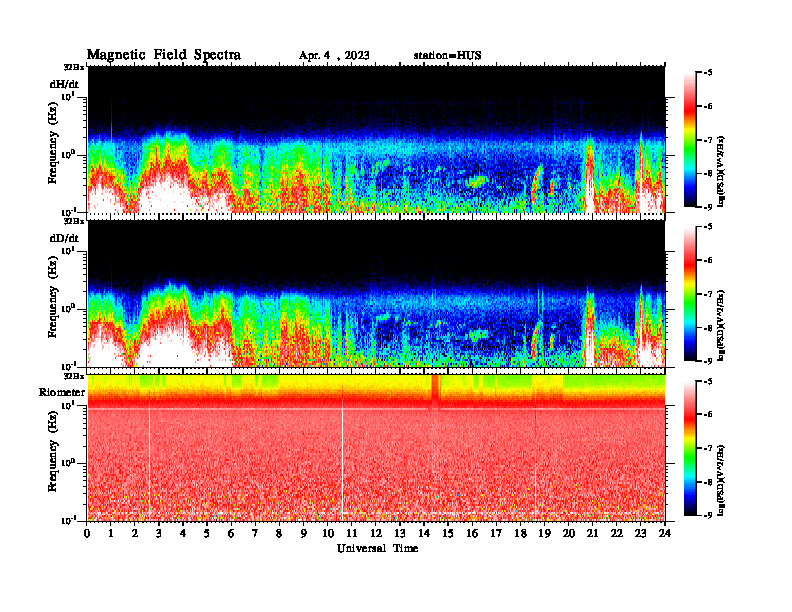Click the '-5' value on the dH/dt colorbar

[708, 73]
